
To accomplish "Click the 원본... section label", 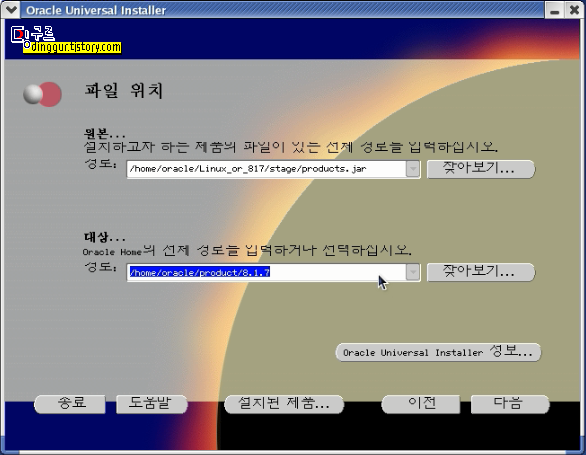I will [104, 133].
